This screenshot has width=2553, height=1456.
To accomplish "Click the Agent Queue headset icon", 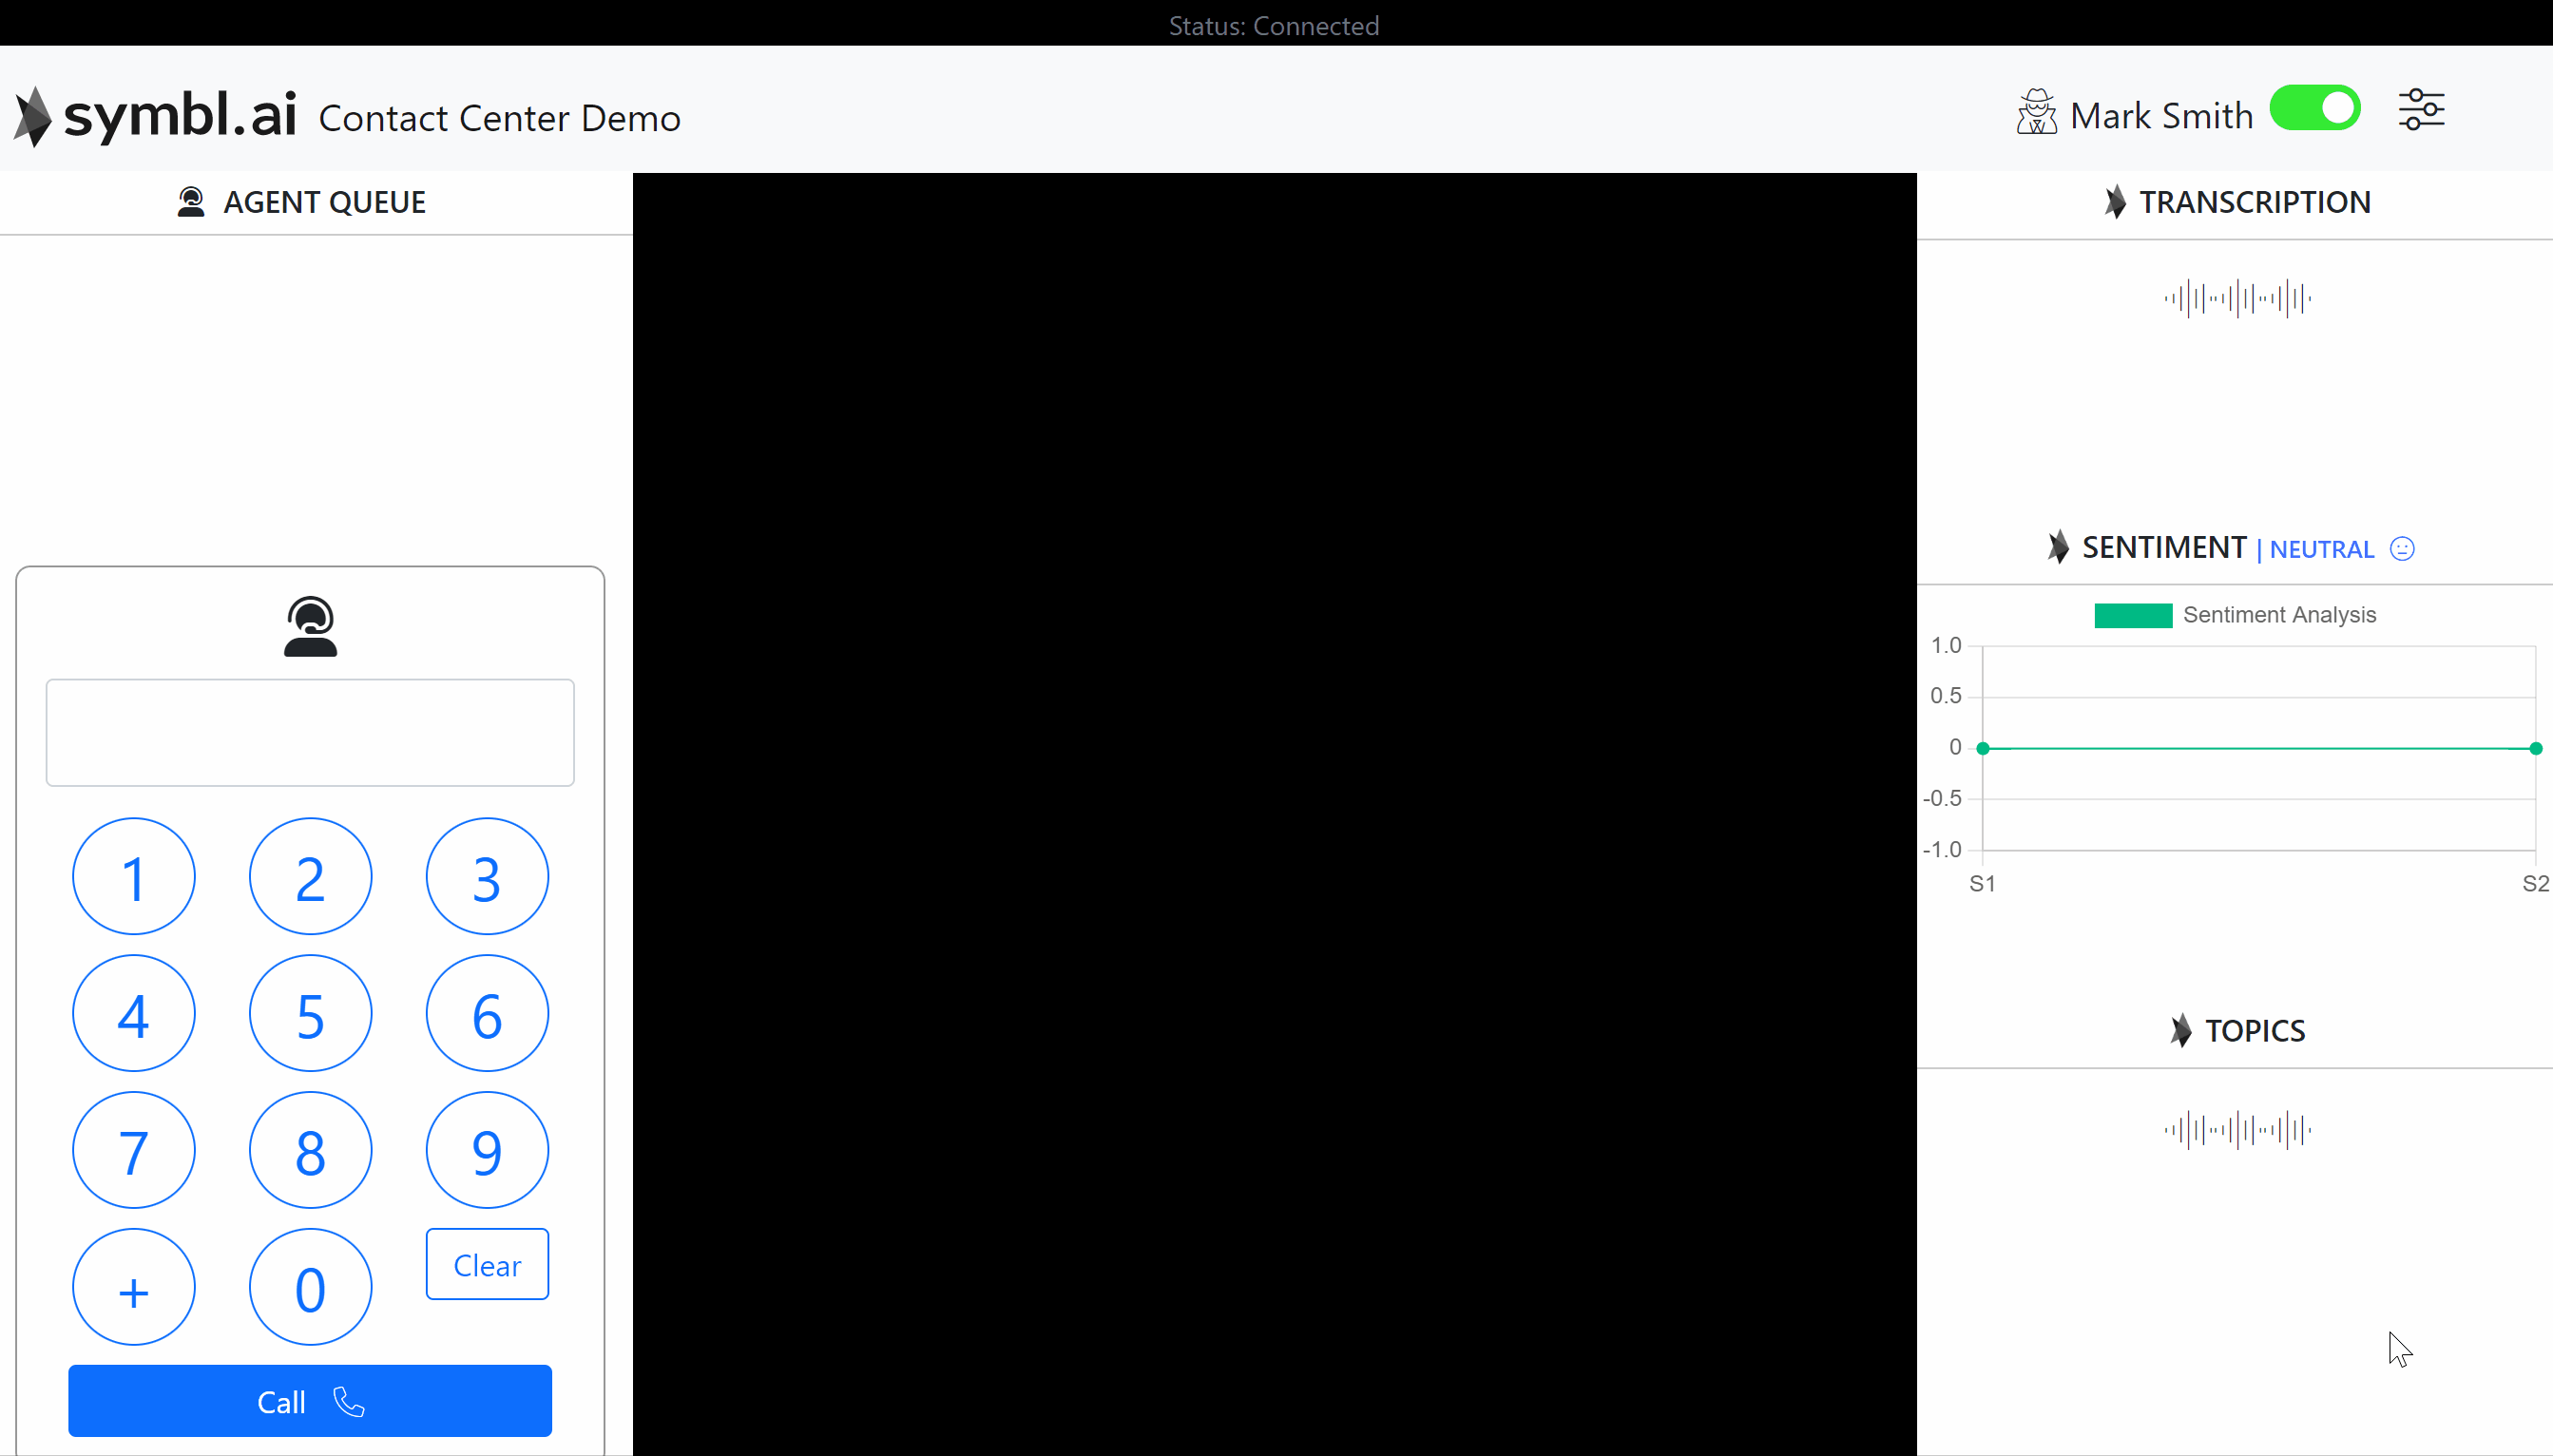I will point(191,202).
